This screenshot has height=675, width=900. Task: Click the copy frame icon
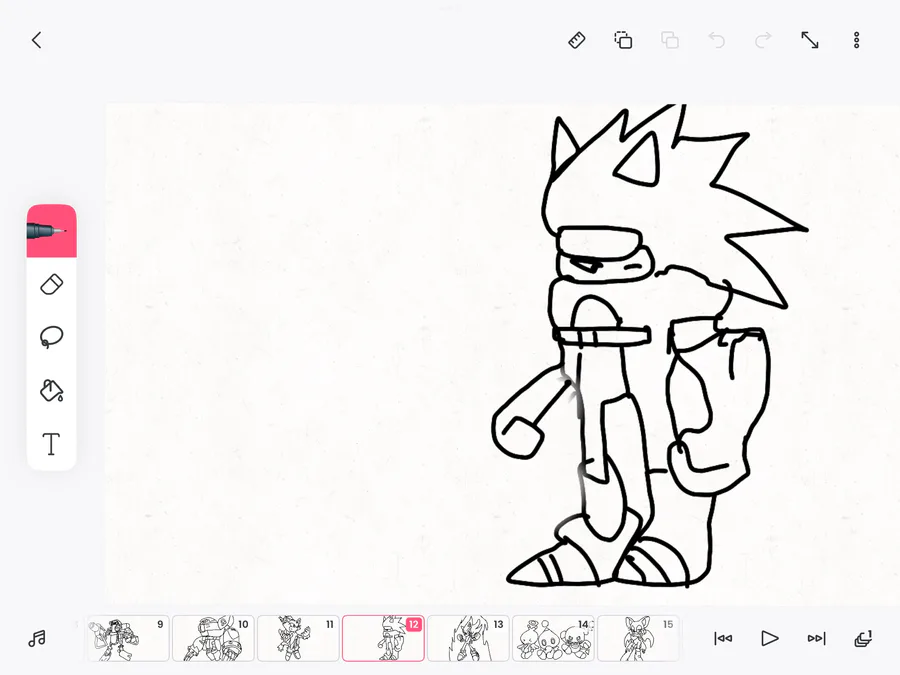pos(623,40)
